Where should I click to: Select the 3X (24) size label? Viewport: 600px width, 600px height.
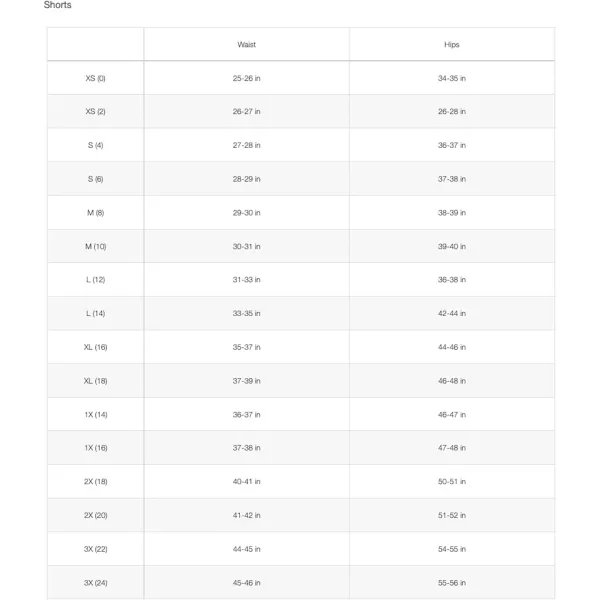coord(96,583)
